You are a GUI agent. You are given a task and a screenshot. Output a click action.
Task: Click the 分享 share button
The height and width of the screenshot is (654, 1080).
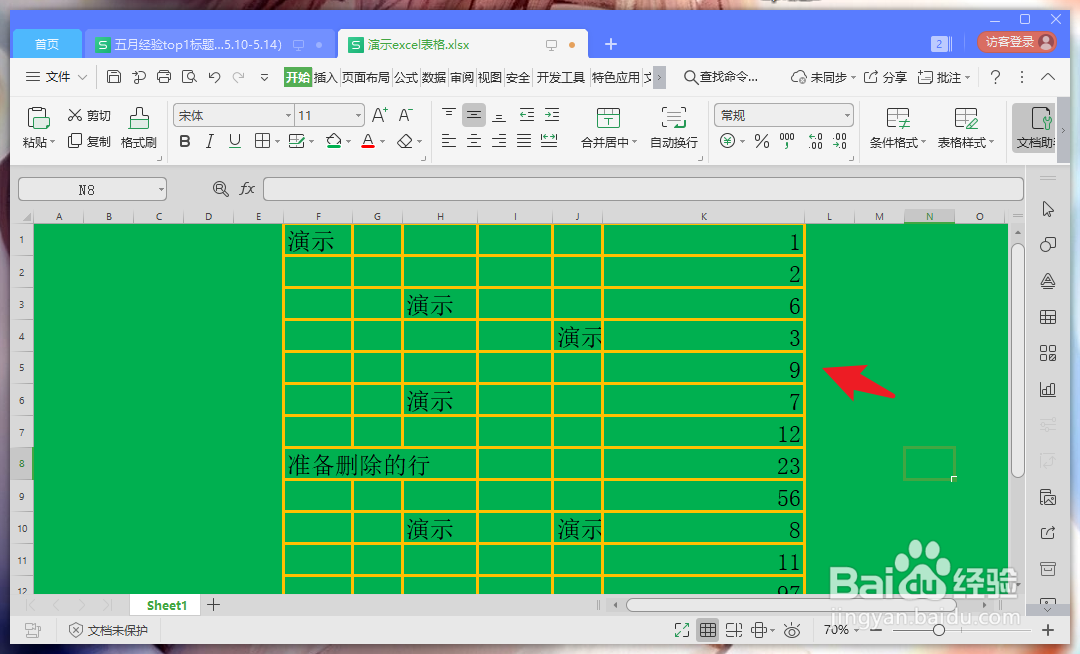886,77
